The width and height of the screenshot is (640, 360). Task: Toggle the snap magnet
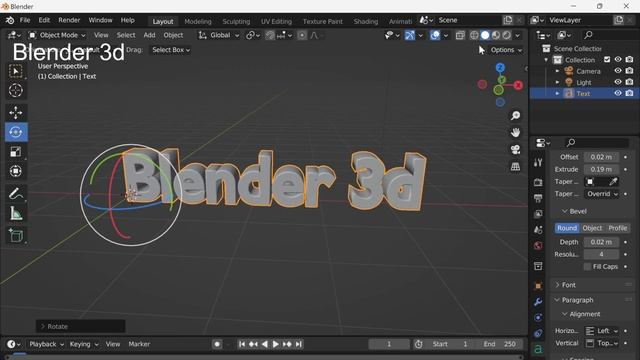click(x=270, y=36)
